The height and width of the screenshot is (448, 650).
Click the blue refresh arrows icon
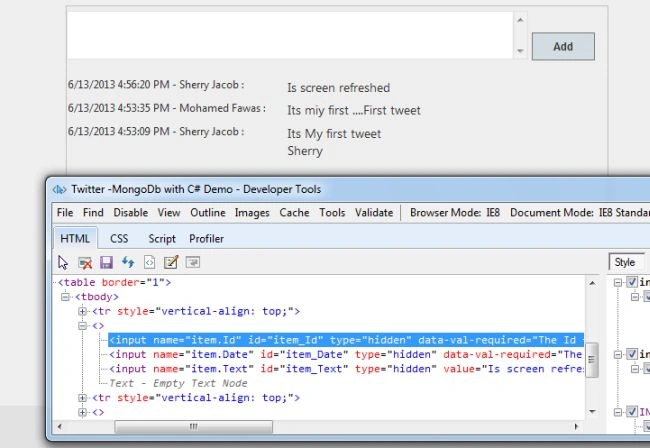click(128, 262)
